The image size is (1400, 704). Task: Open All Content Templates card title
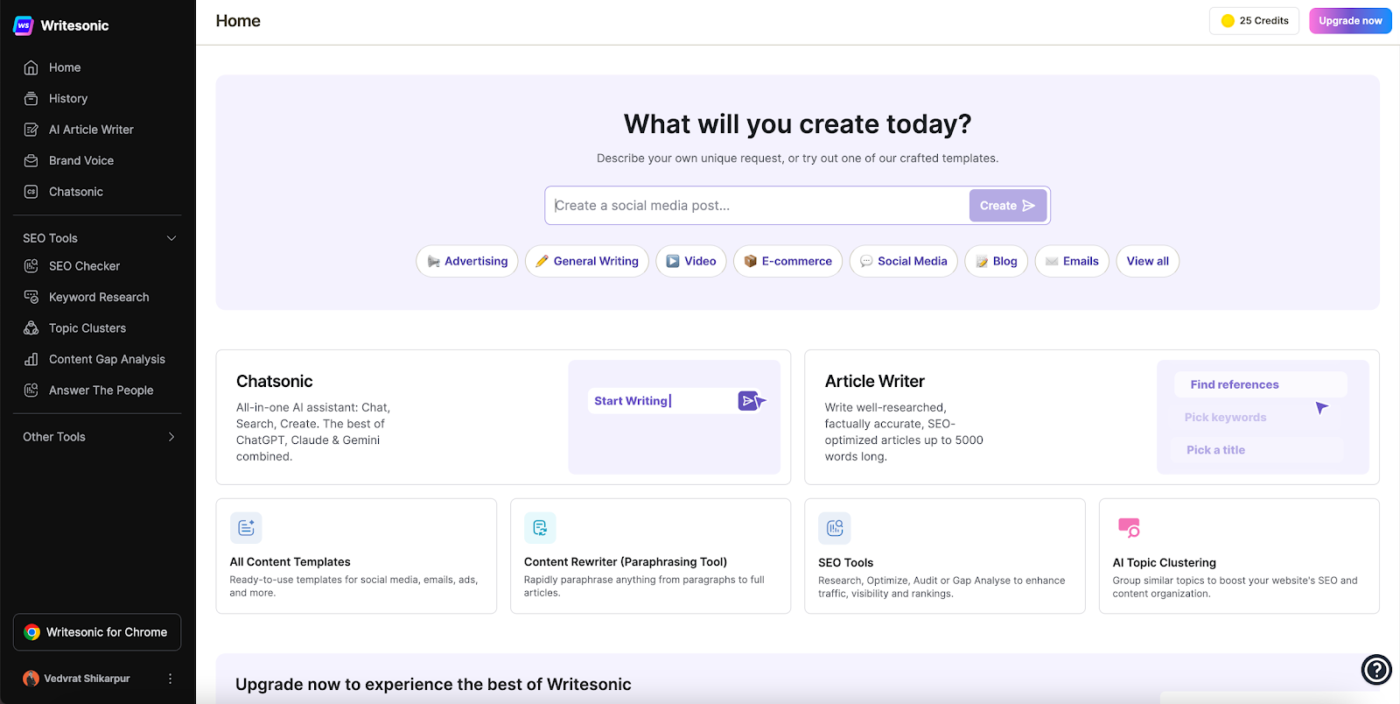[290, 562]
